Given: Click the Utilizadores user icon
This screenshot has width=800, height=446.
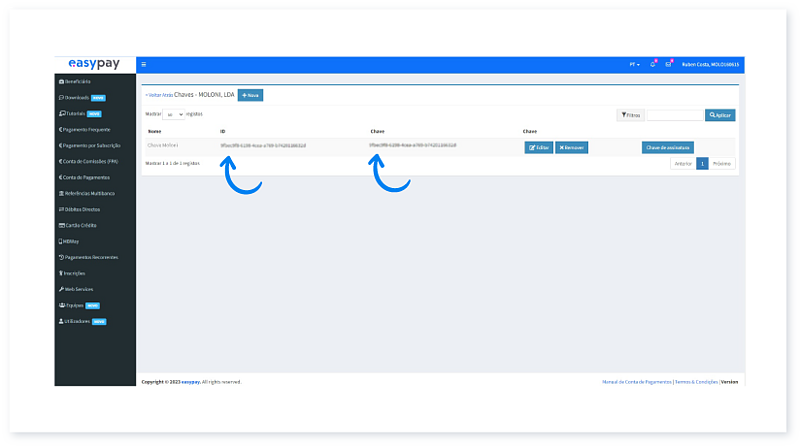Looking at the screenshot, I should (61, 321).
